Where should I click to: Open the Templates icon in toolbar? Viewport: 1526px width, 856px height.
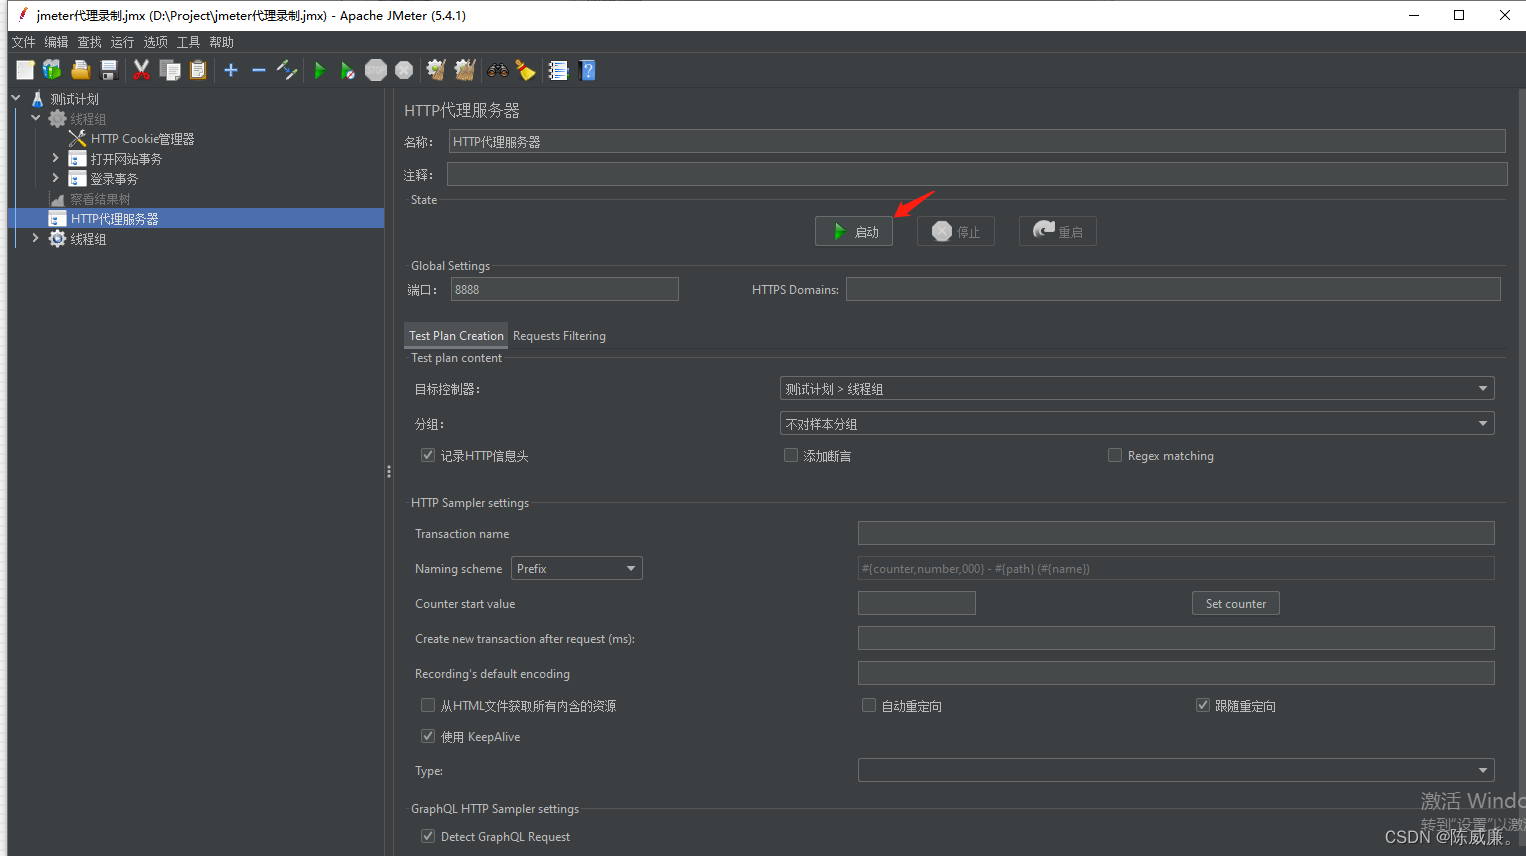[x=52, y=70]
